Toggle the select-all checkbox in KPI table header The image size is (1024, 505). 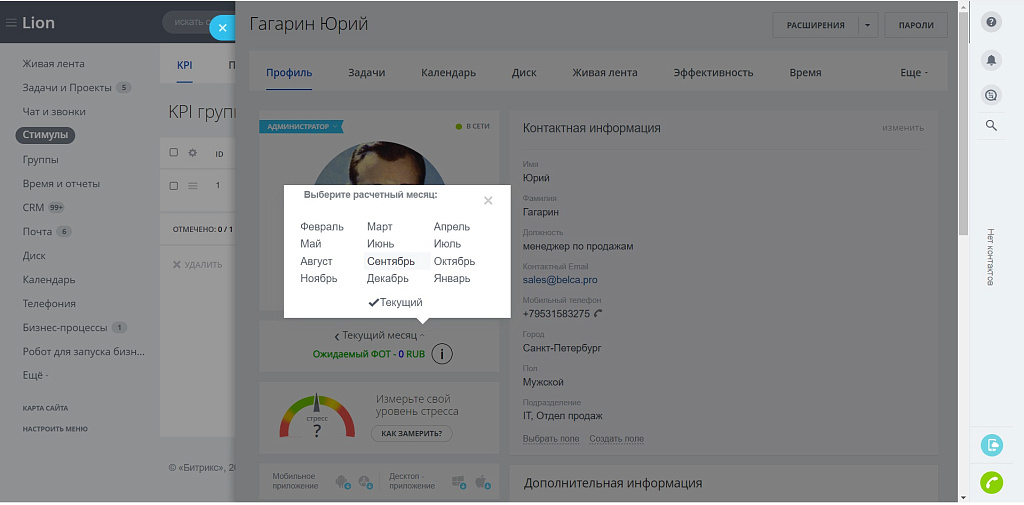pyautogui.click(x=174, y=153)
